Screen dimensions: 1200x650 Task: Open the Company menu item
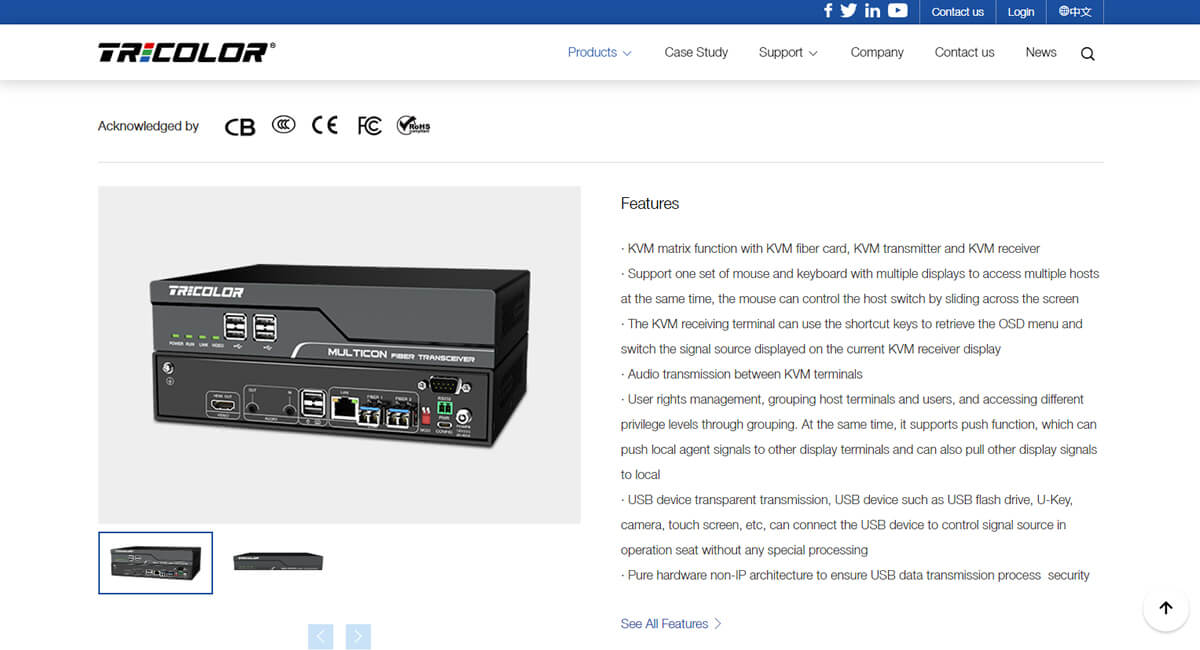click(877, 53)
